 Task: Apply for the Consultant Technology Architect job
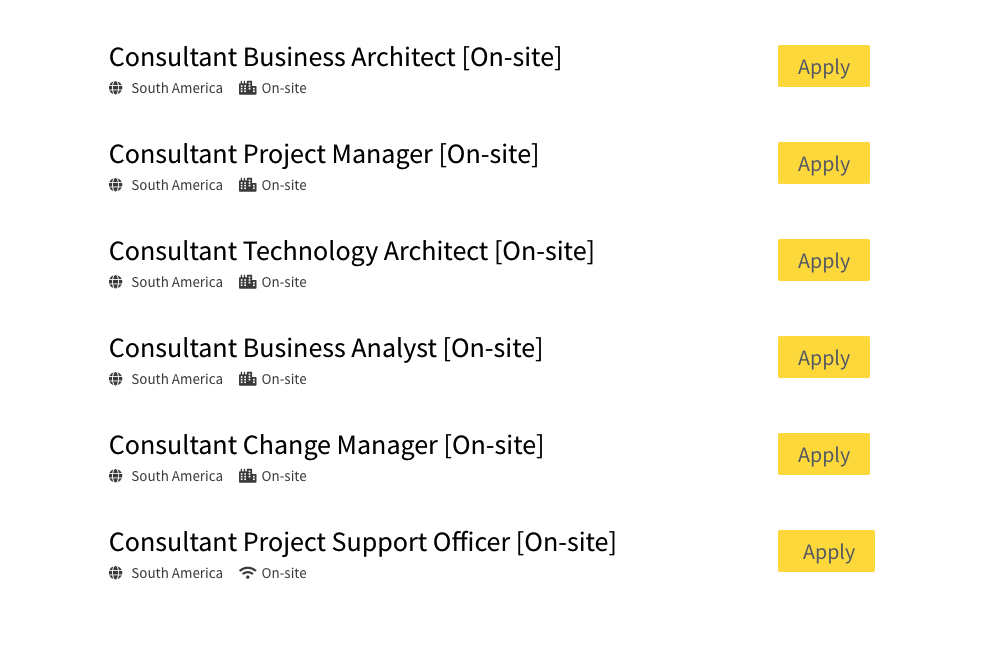pyautogui.click(x=823, y=260)
